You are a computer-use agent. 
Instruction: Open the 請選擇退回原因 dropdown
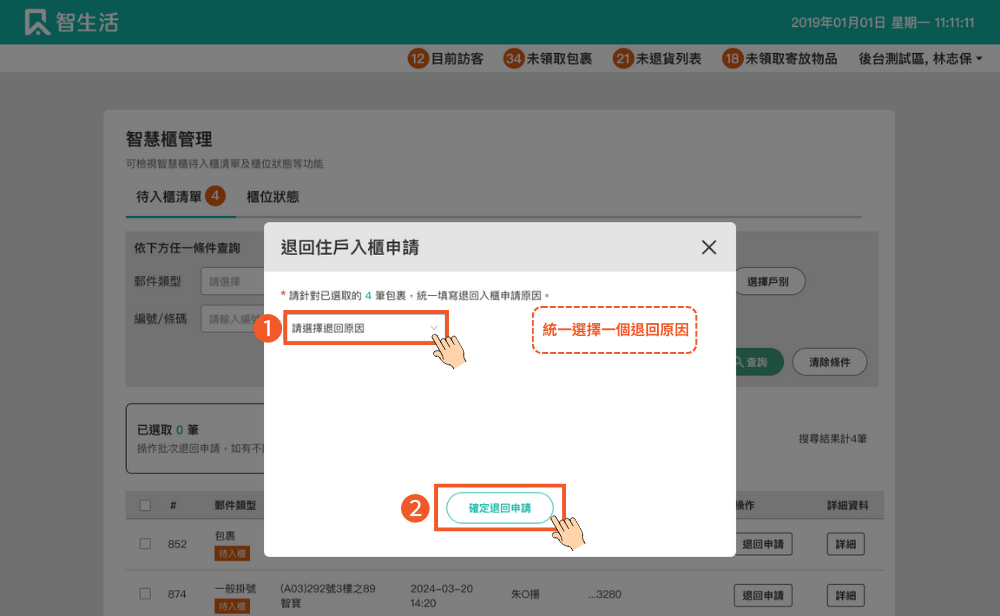365,328
